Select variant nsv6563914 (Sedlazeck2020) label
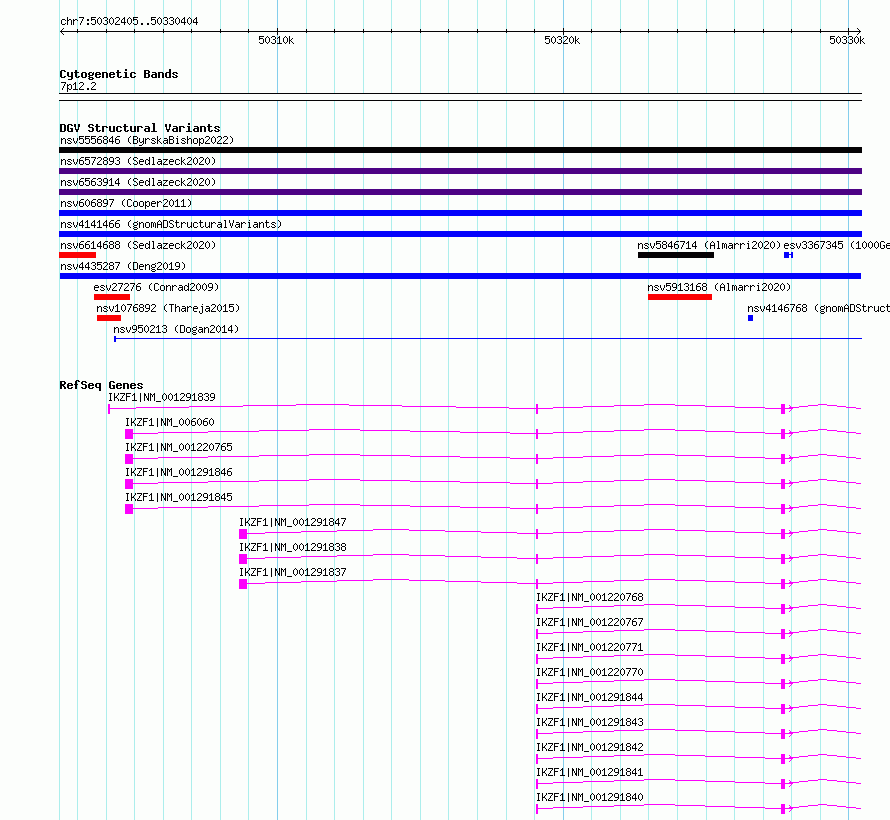This screenshot has height=820, width=890. tap(138, 182)
